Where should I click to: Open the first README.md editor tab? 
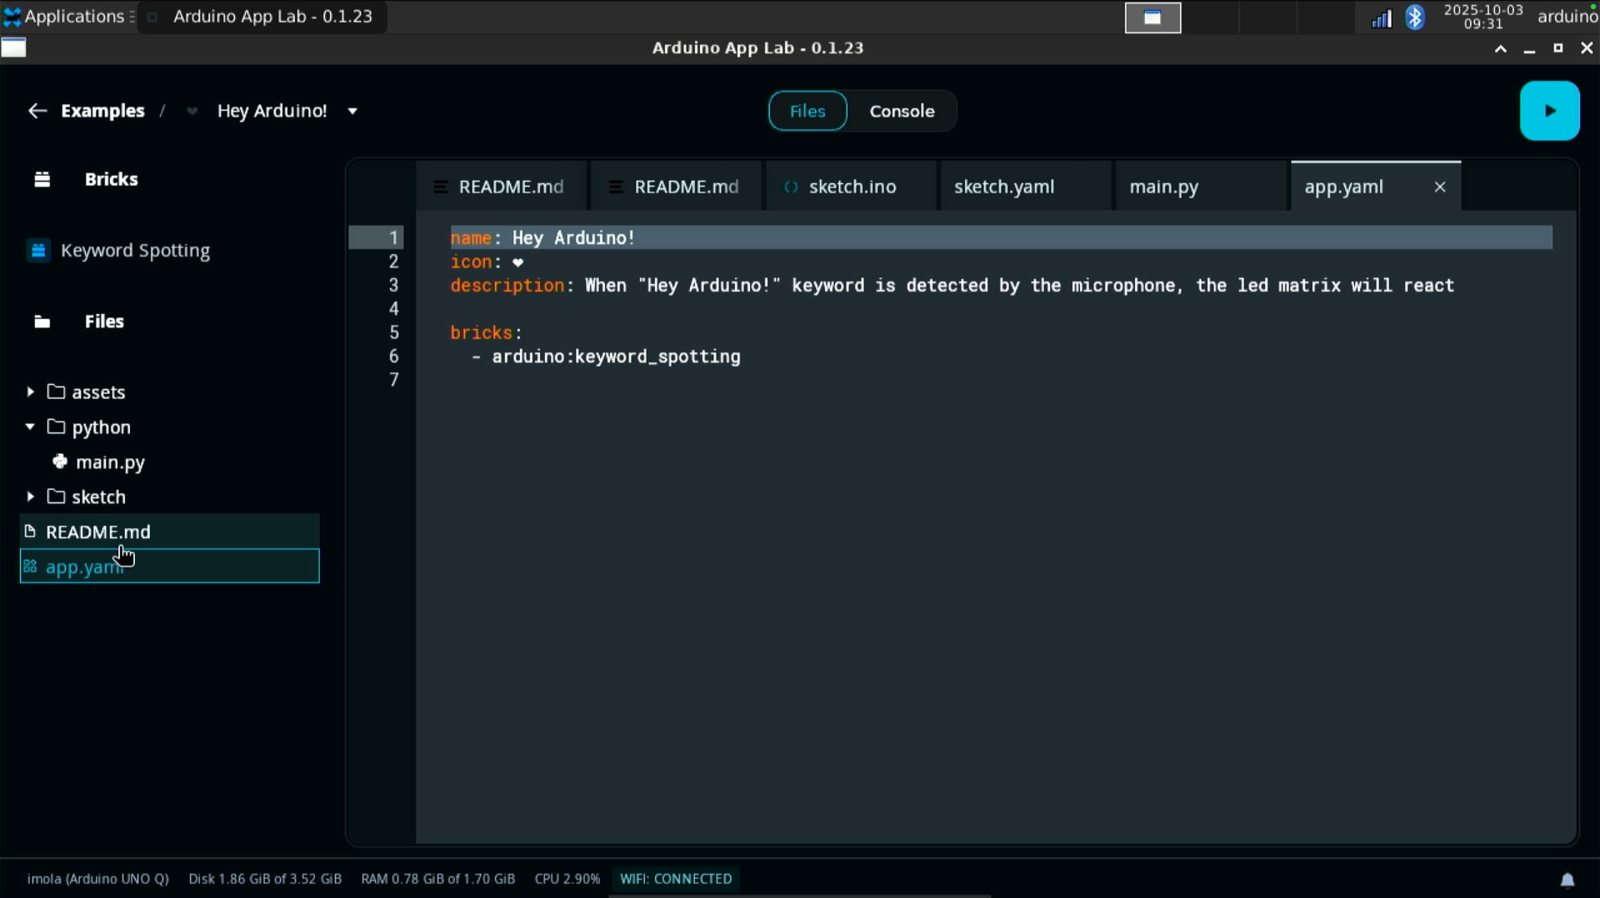tap(502, 186)
